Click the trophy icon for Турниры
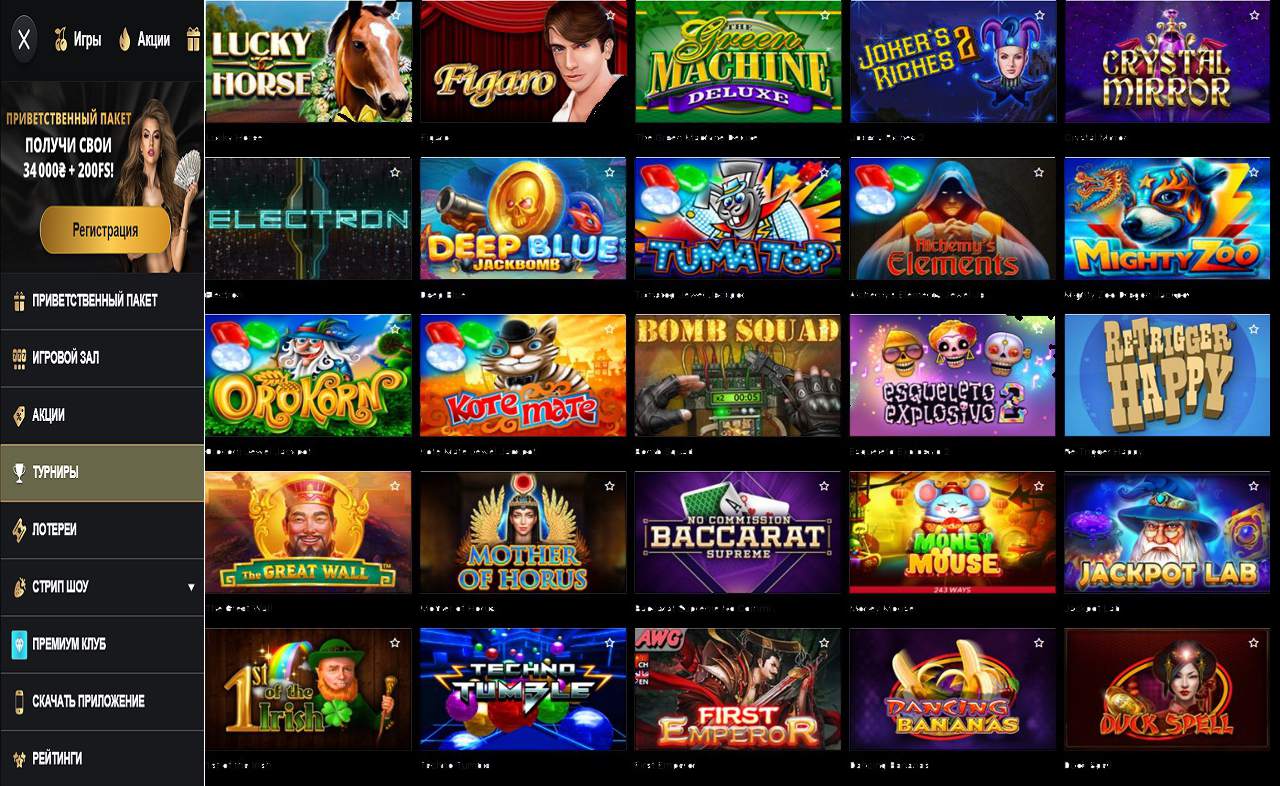Viewport: 1280px width, 786px height. coord(19,473)
